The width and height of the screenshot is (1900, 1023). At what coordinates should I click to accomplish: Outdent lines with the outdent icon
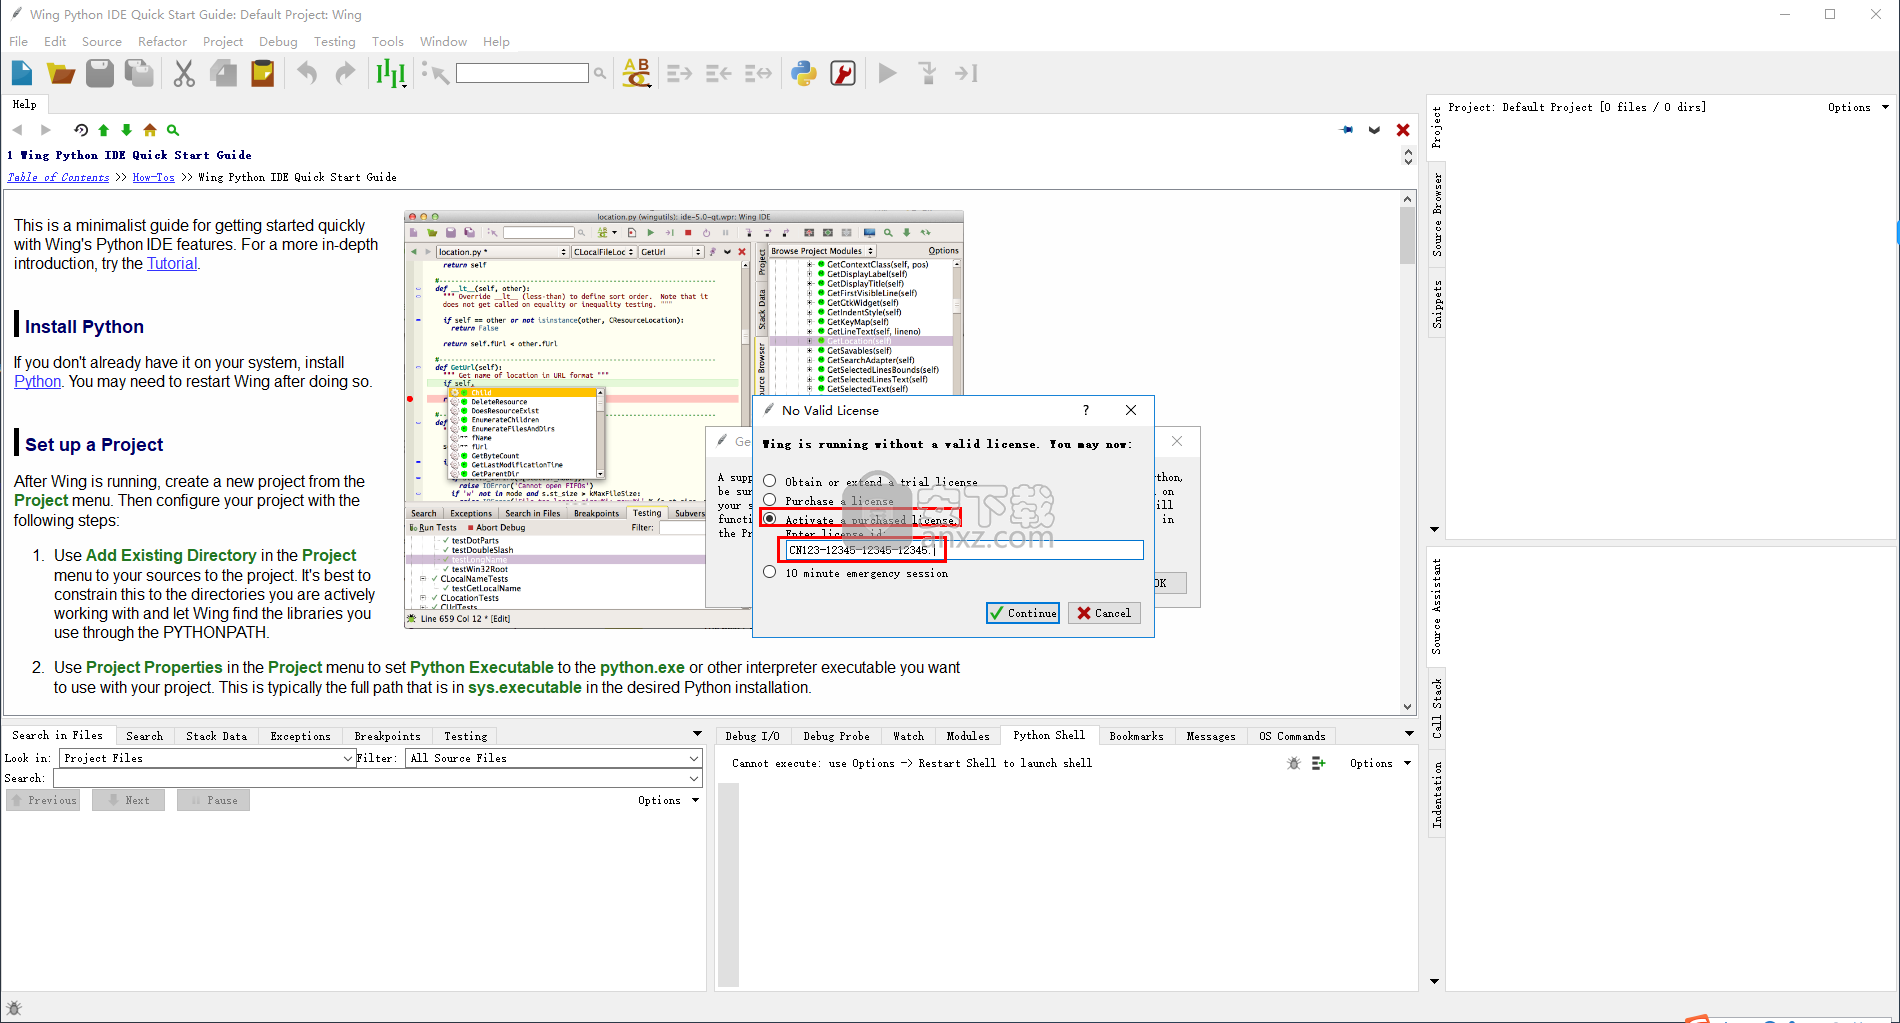pyautogui.click(x=719, y=73)
